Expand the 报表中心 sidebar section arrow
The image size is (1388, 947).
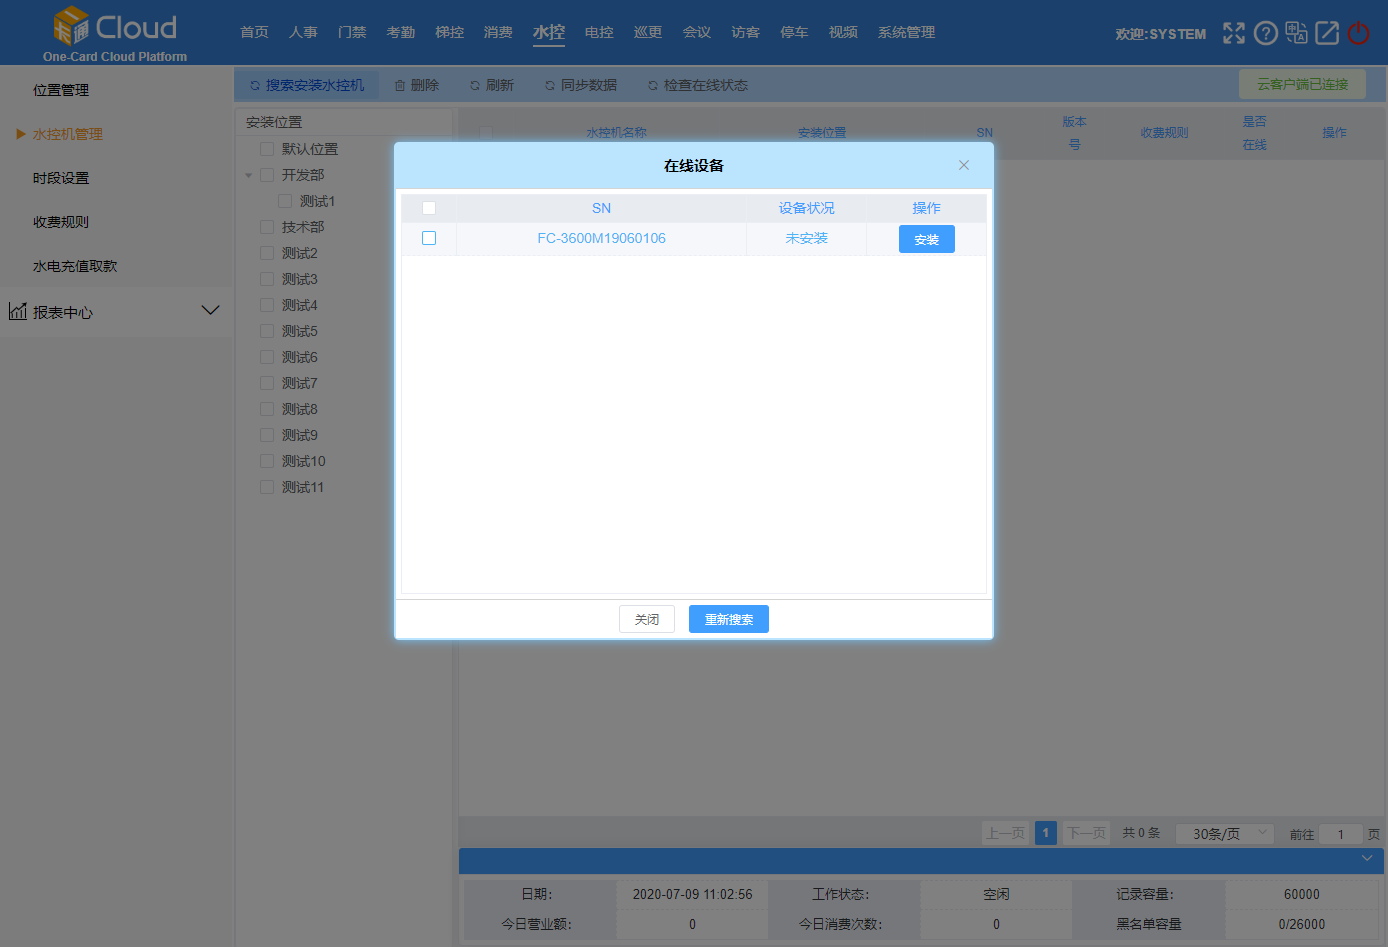point(210,311)
